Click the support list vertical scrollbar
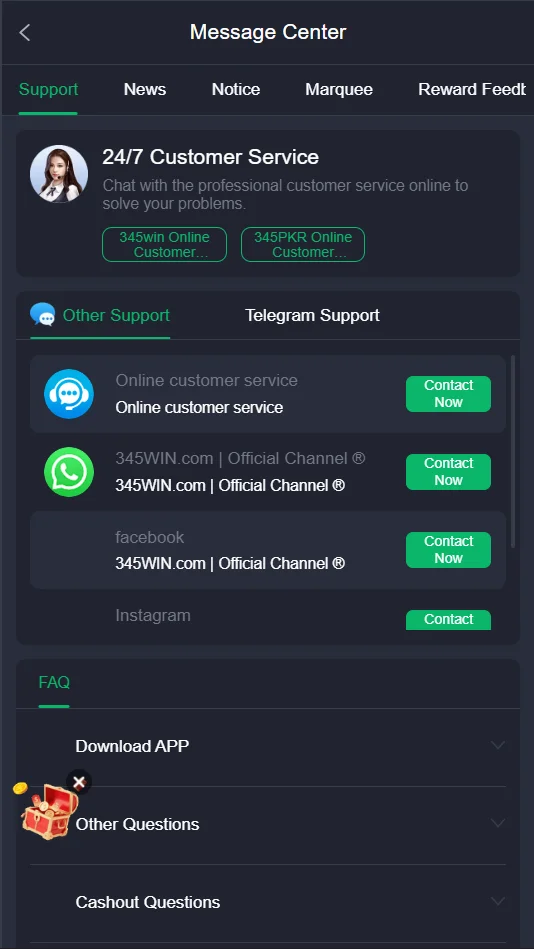 tap(513, 452)
